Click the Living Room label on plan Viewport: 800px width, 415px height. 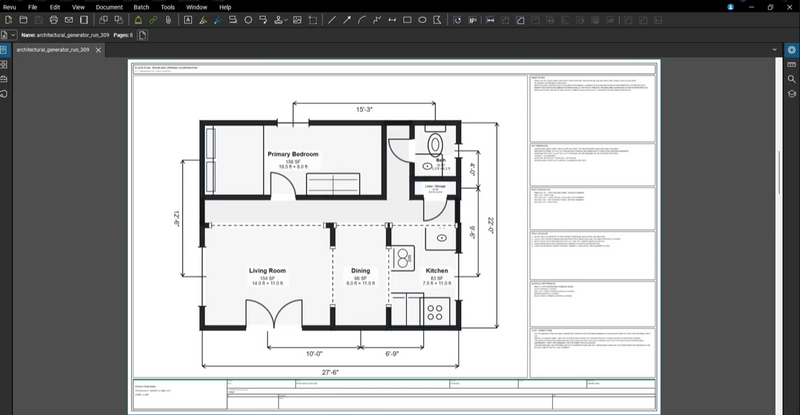coord(267,271)
